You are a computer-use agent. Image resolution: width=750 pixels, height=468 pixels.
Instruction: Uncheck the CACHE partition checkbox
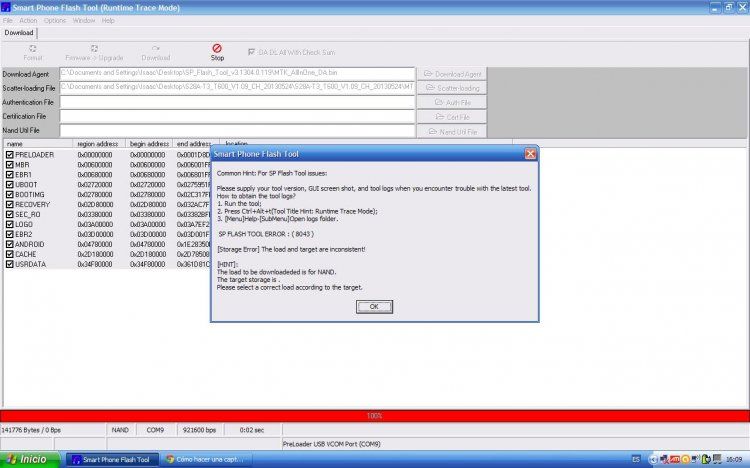10,254
